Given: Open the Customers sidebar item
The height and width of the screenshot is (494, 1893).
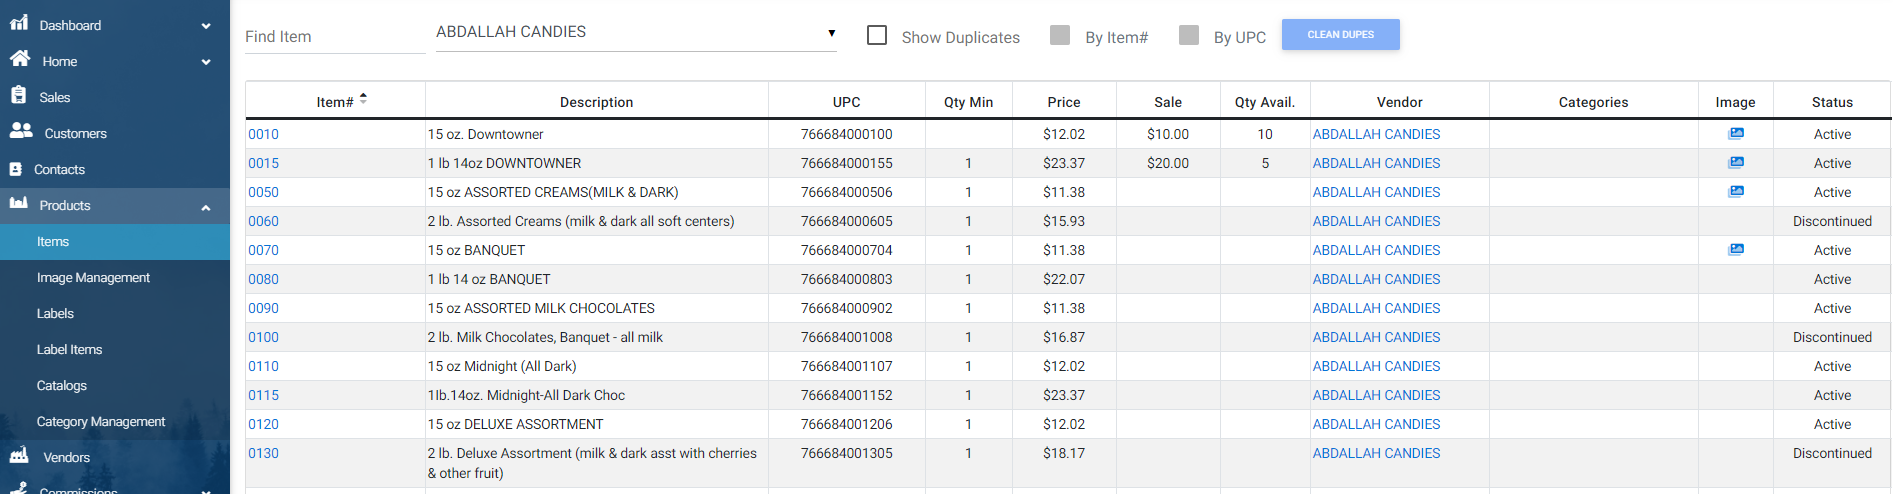Looking at the screenshot, I should click(115, 133).
